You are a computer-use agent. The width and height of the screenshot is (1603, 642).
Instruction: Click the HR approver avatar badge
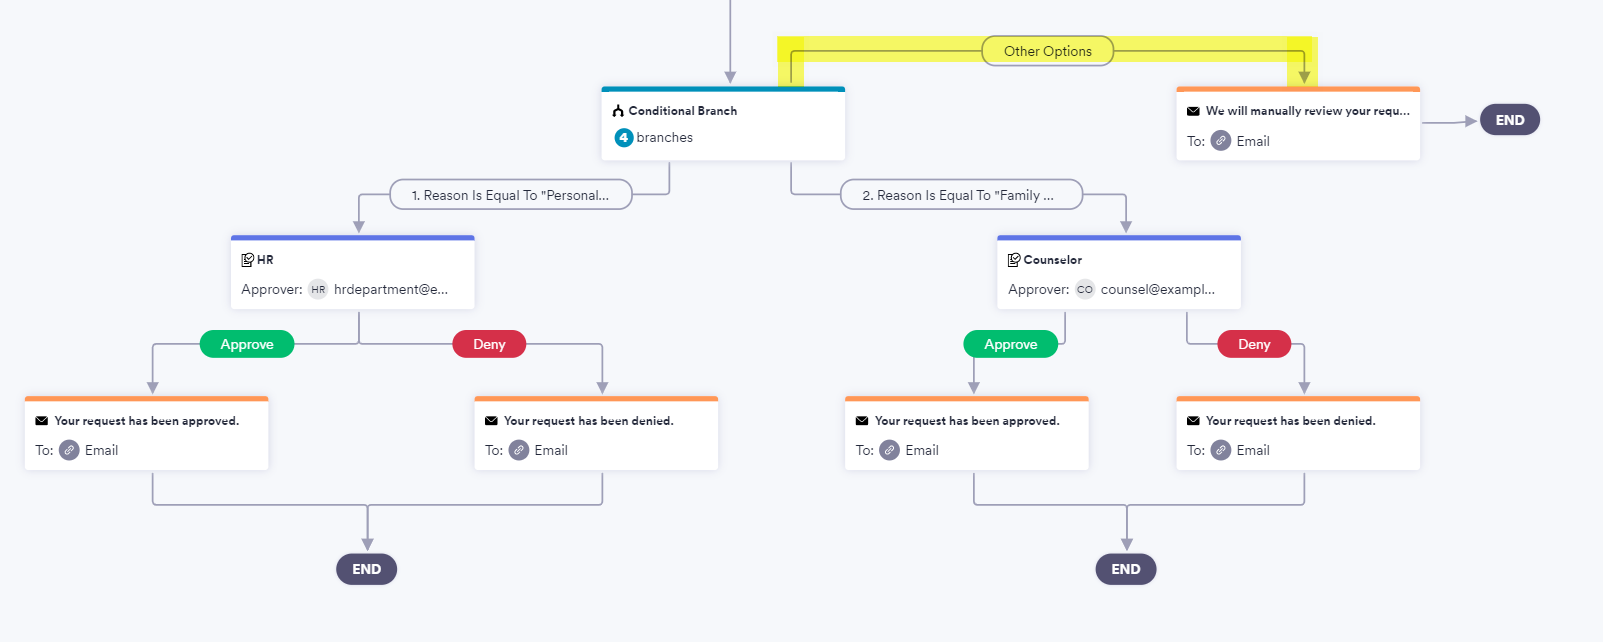point(318,290)
